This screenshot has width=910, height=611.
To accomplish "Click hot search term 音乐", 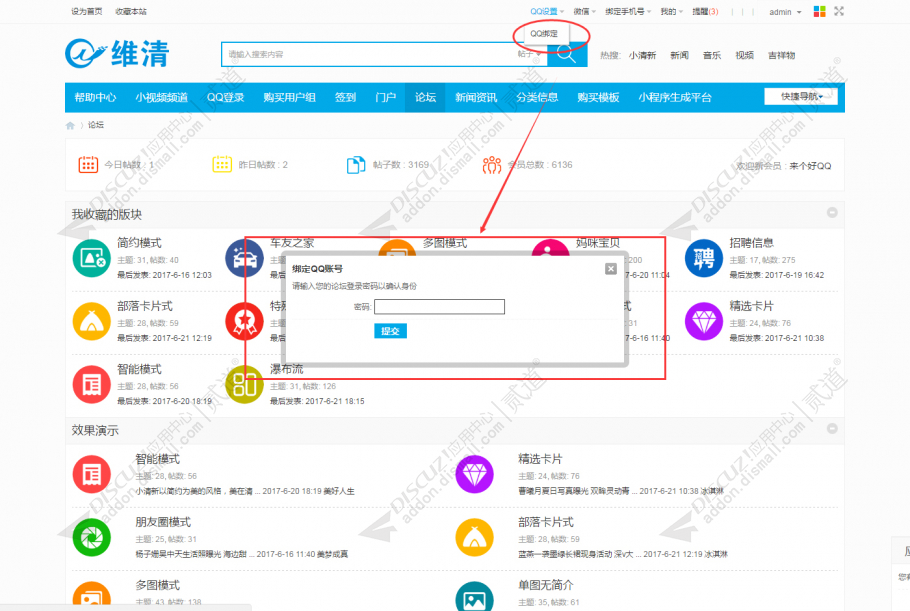I will click(712, 55).
